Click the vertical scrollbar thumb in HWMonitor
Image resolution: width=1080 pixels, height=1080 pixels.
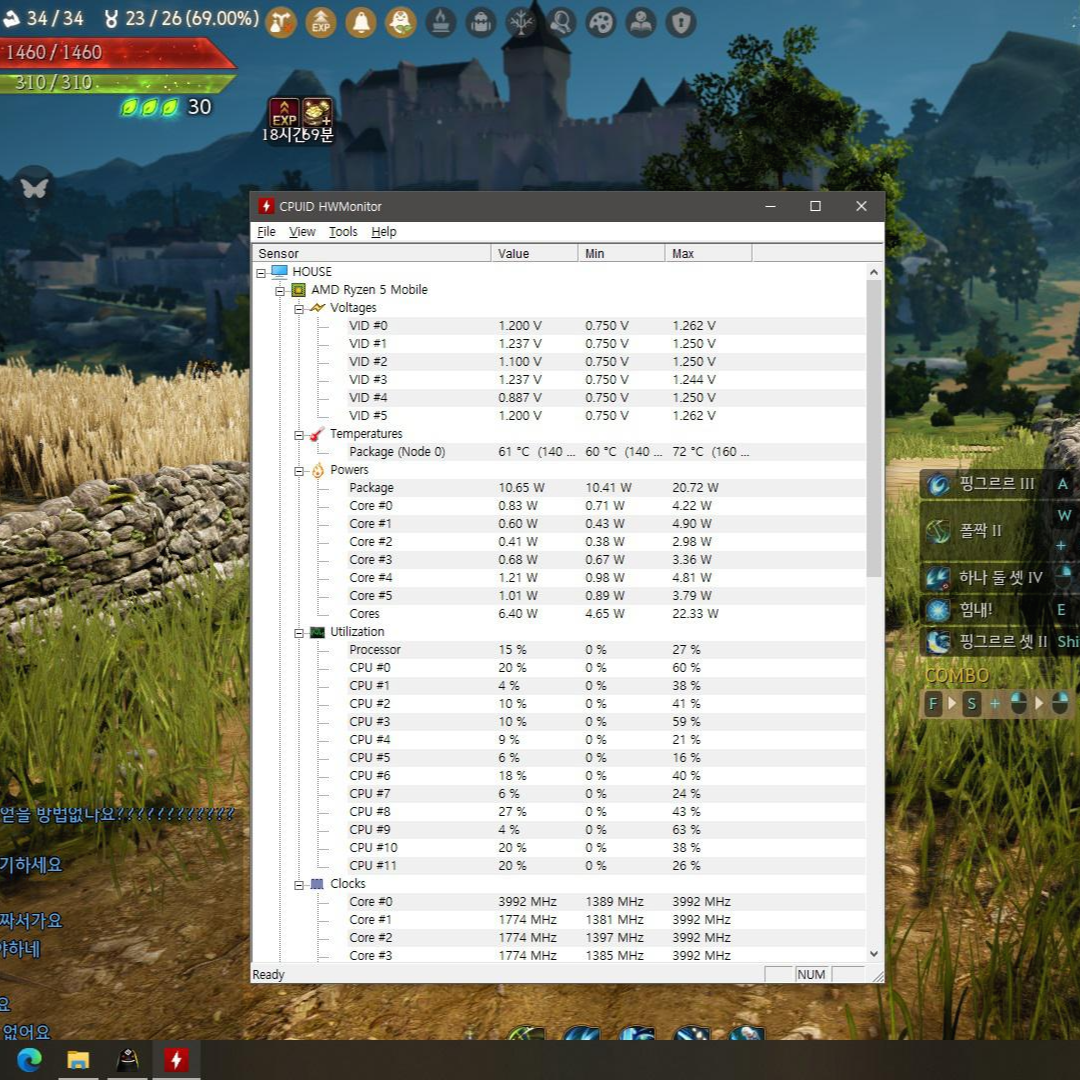873,428
